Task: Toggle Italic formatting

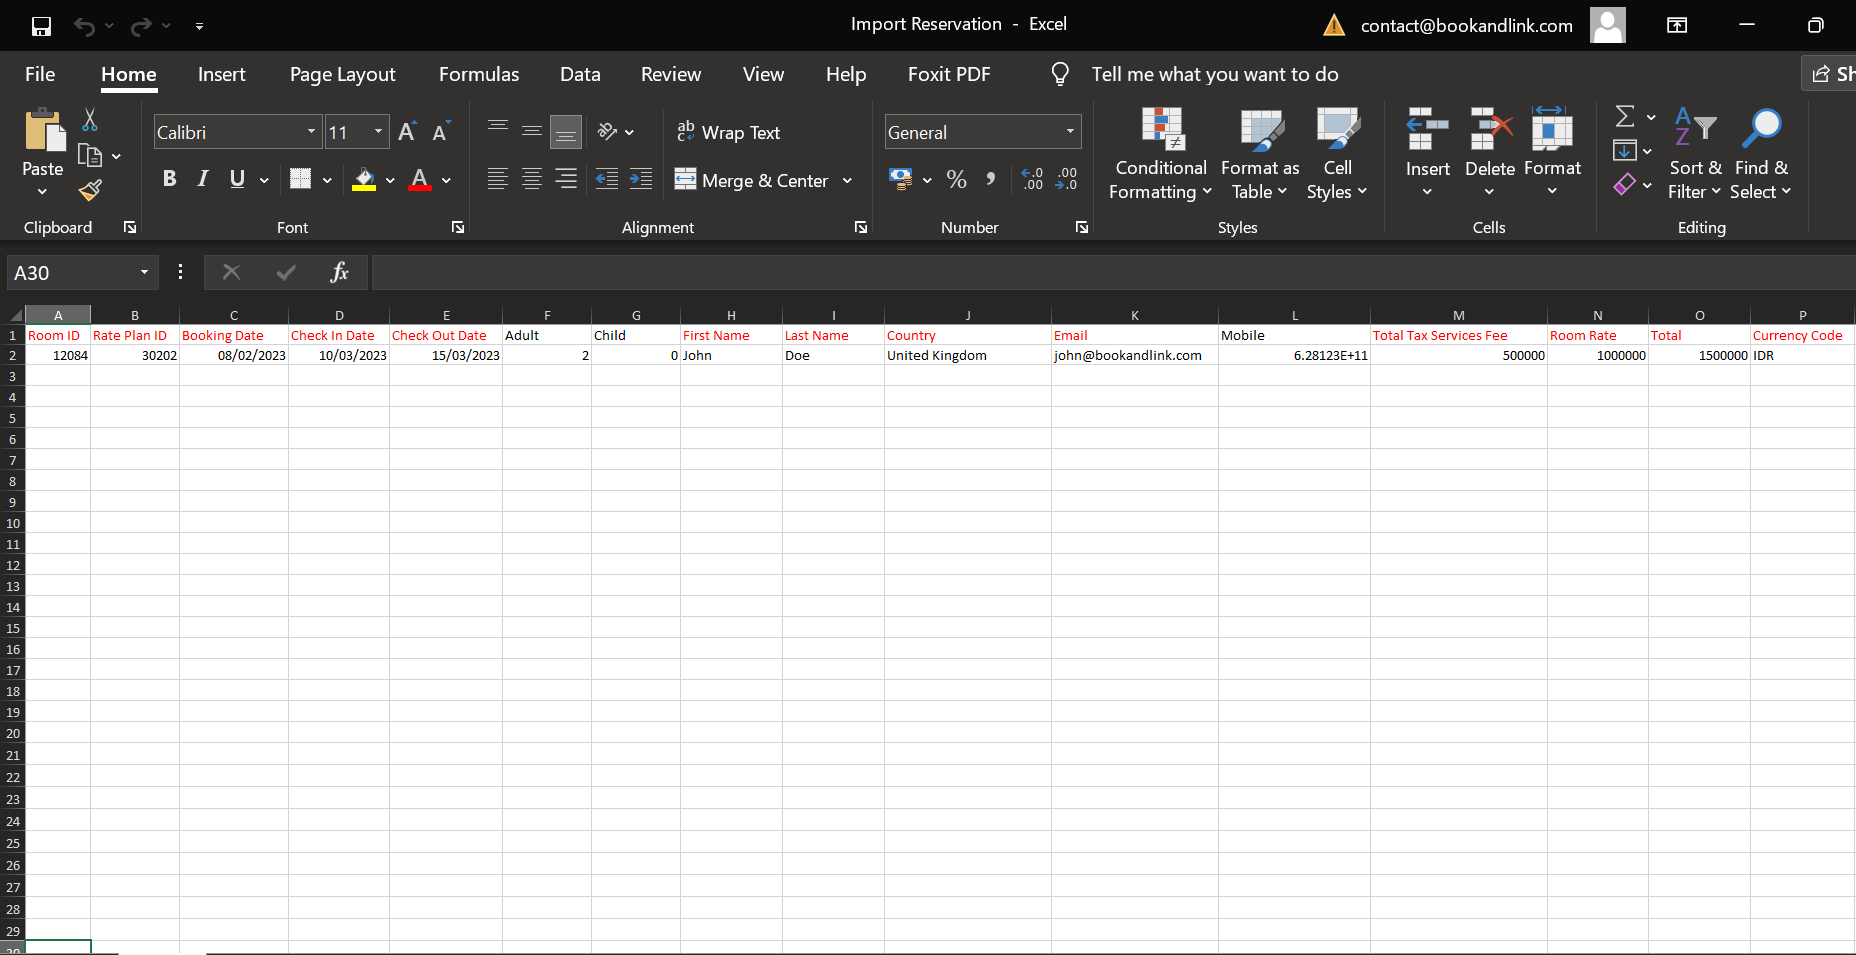Action: [203, 179]
